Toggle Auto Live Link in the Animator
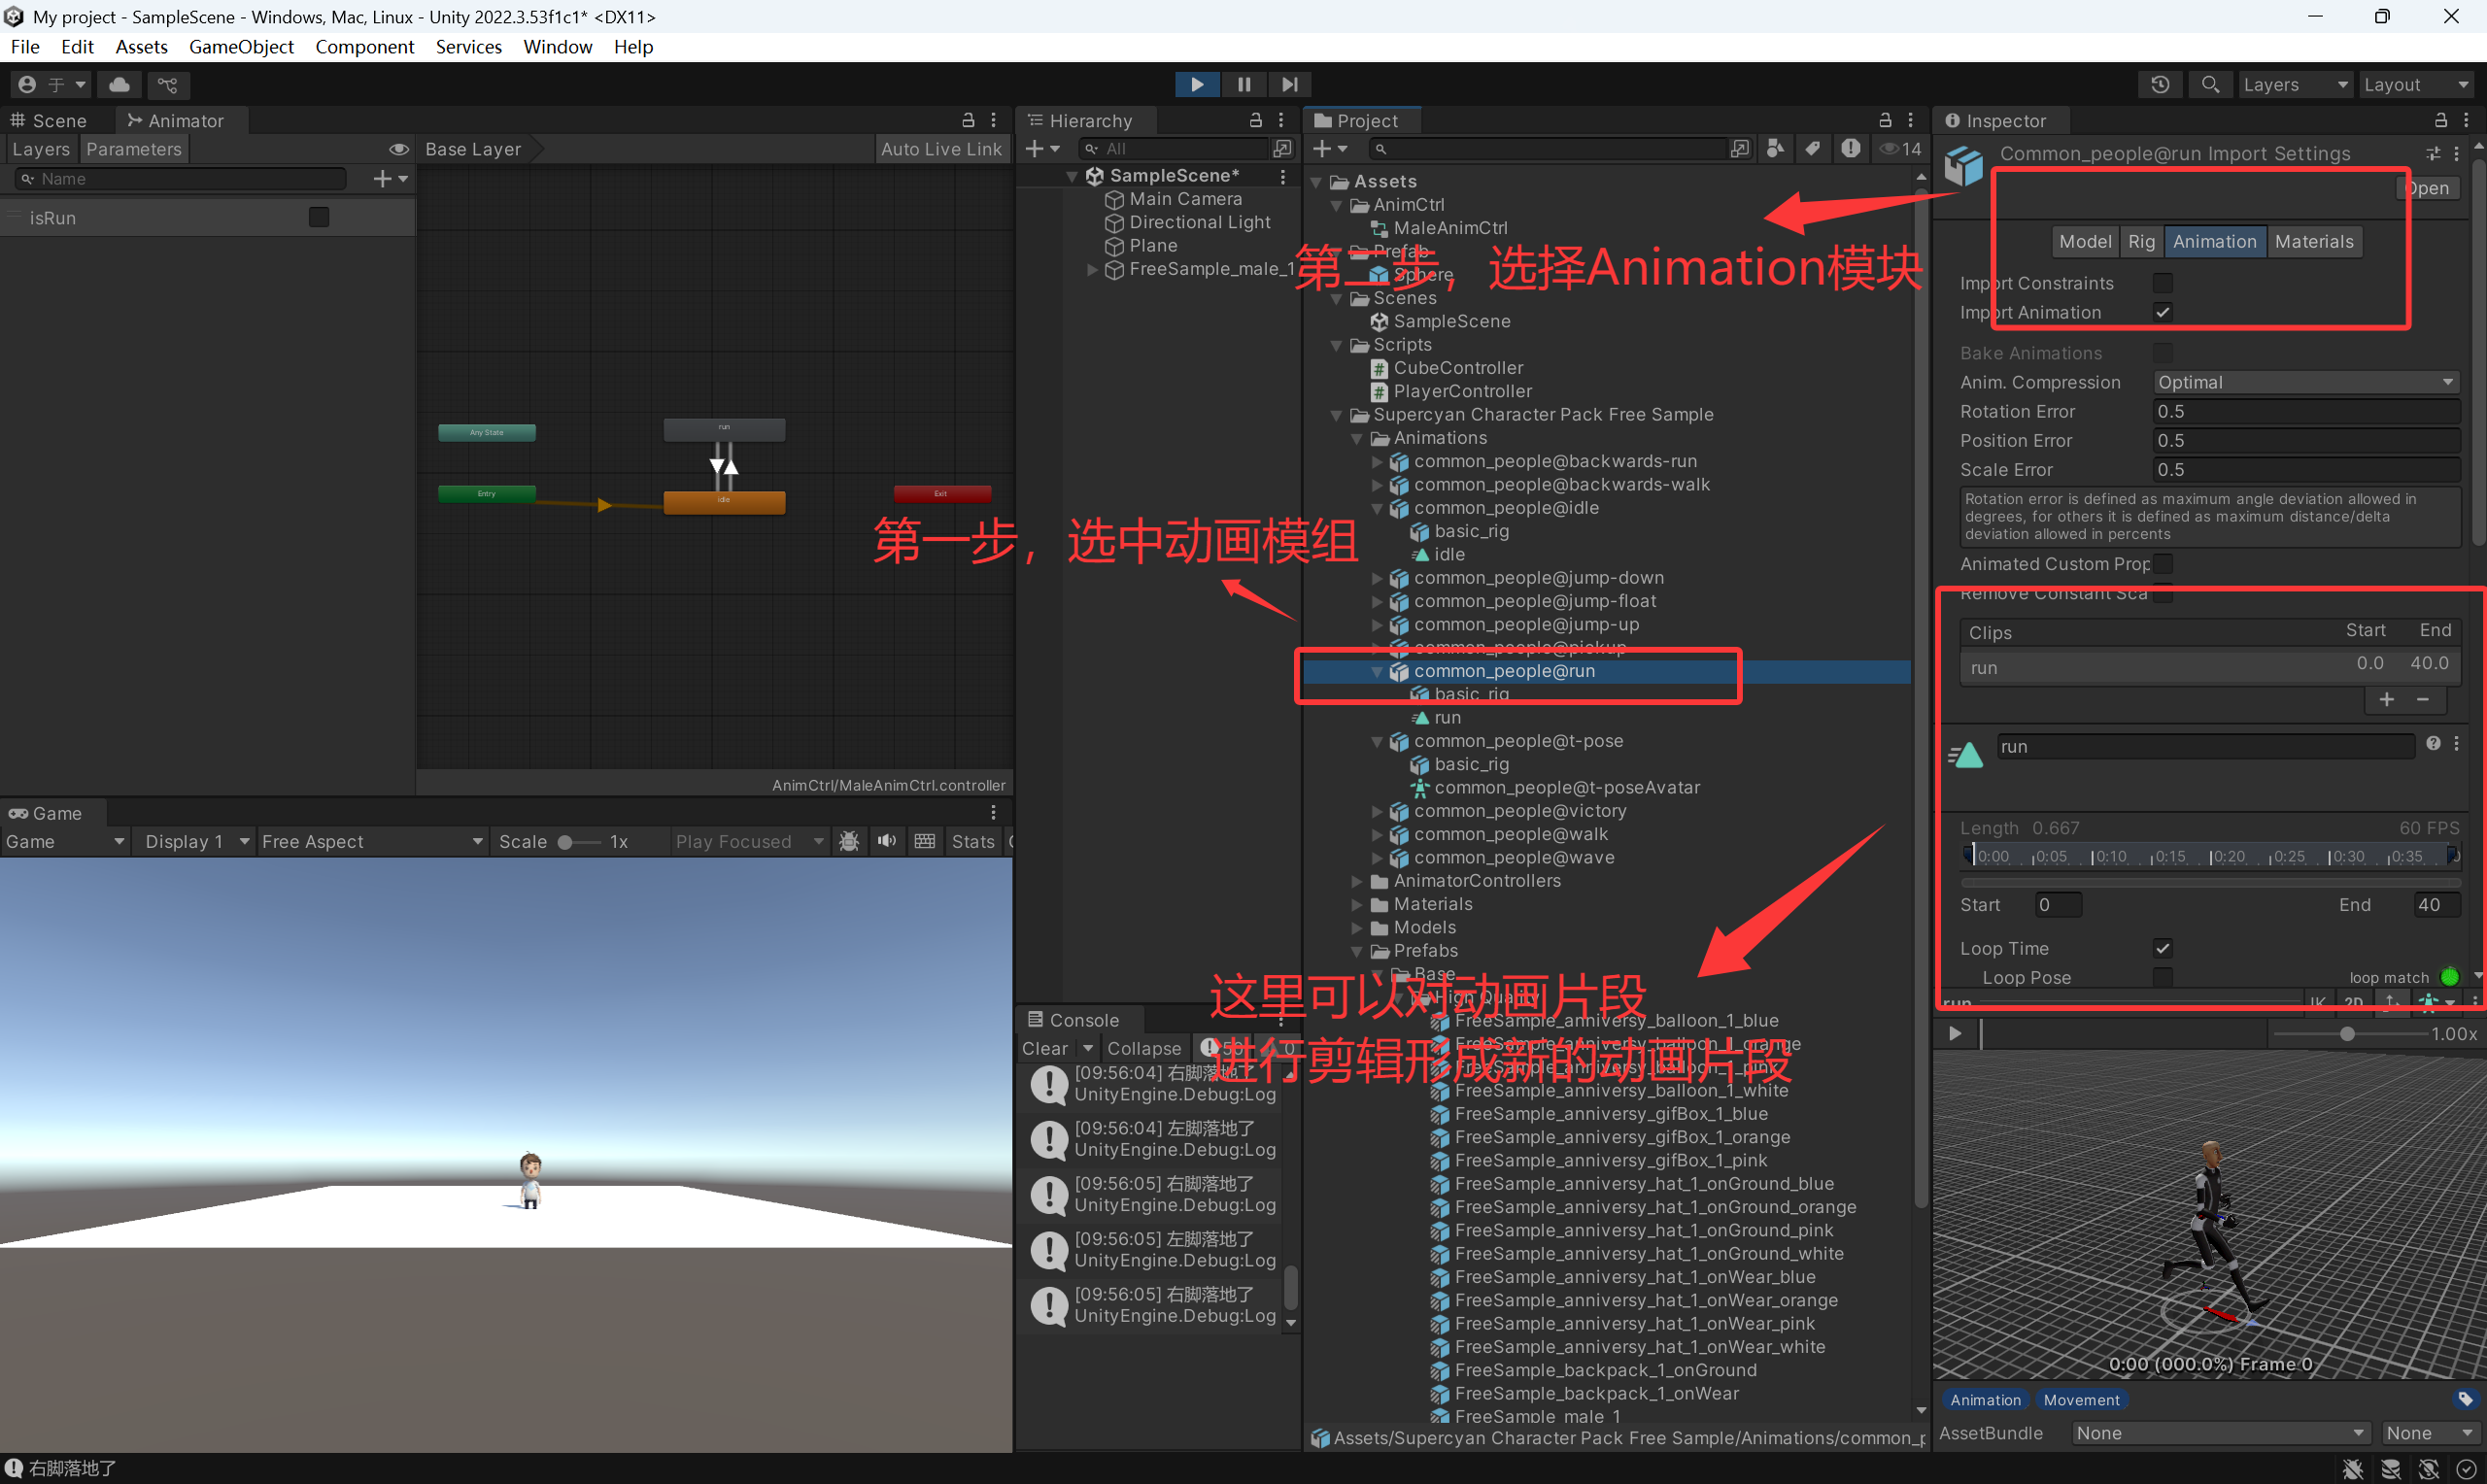The height and width of the screenshot is (1484, 2487). tap(941, 149)
